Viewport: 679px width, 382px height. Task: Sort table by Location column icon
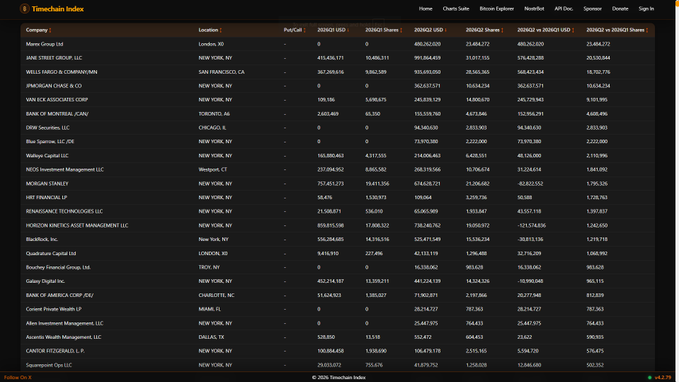tap(221, 30)
